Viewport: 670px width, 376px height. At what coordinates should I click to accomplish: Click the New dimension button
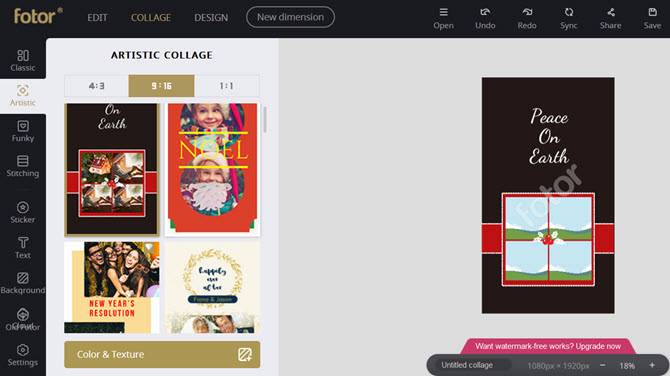click(290, 17)
